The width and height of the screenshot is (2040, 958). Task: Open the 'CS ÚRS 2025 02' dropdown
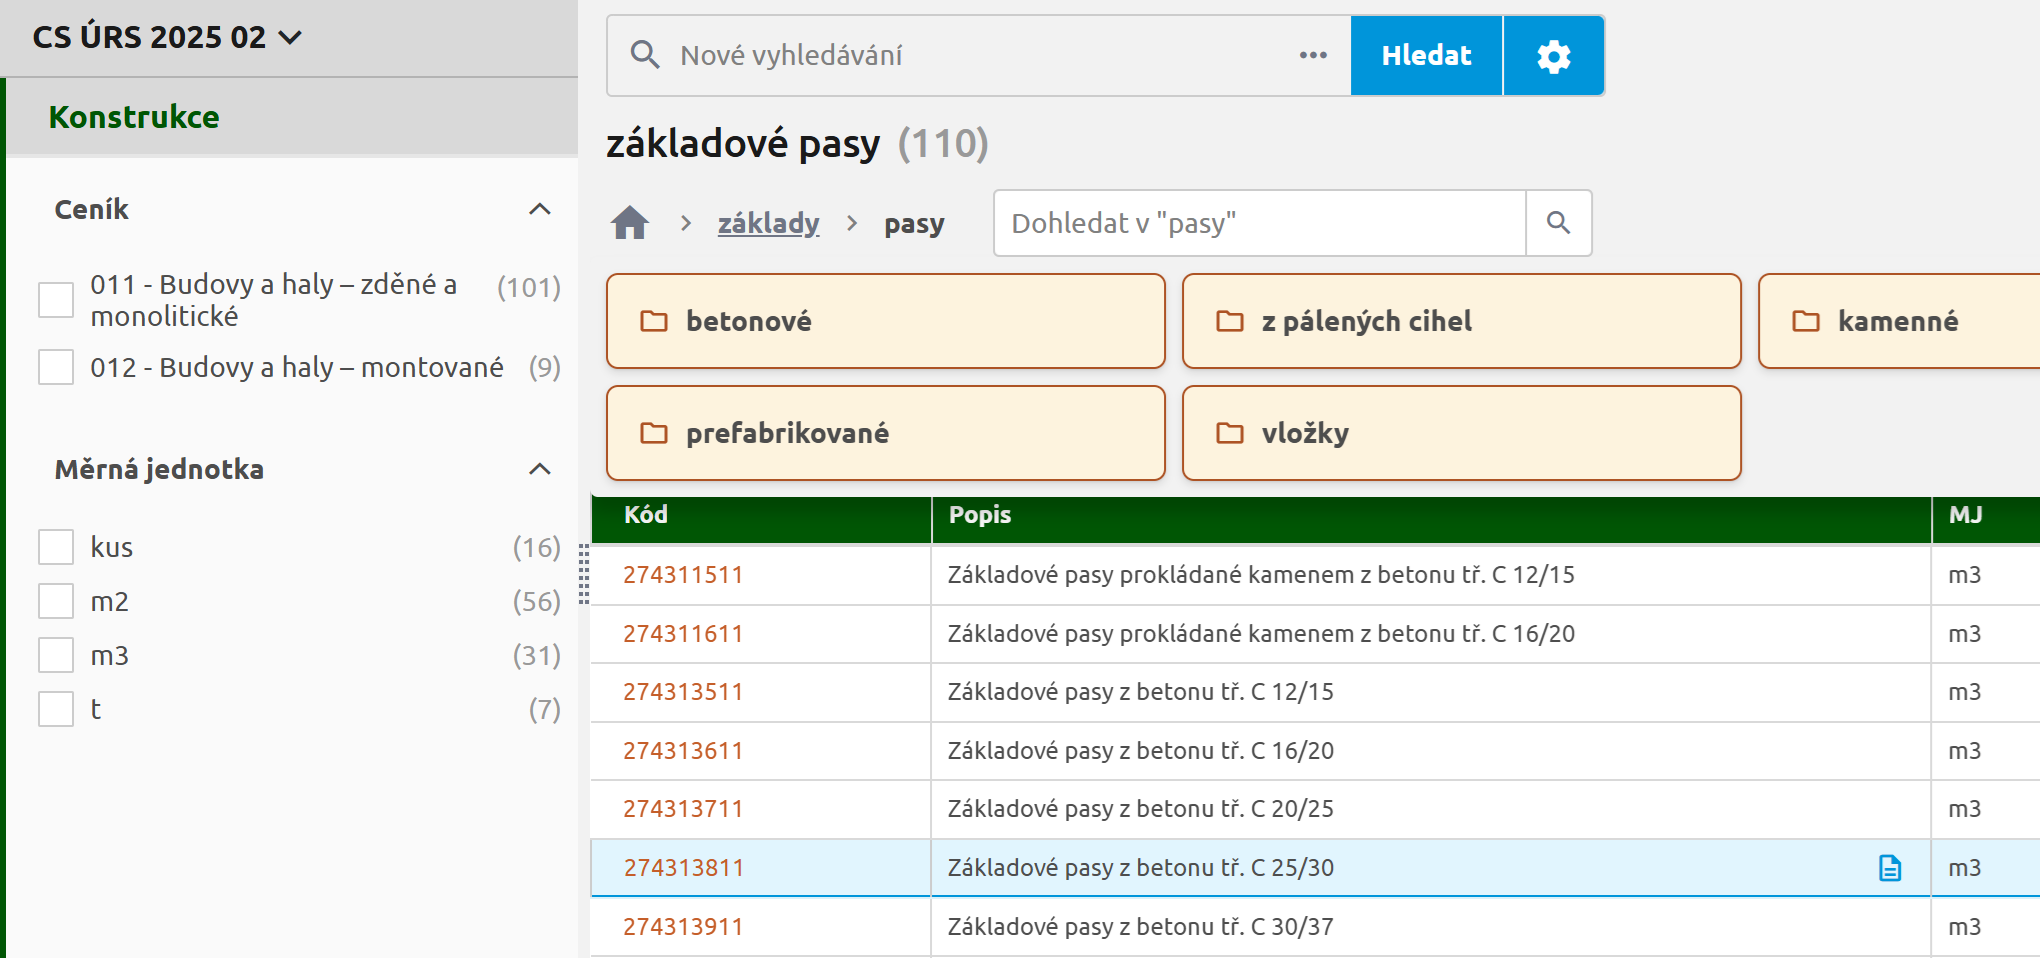167,38
